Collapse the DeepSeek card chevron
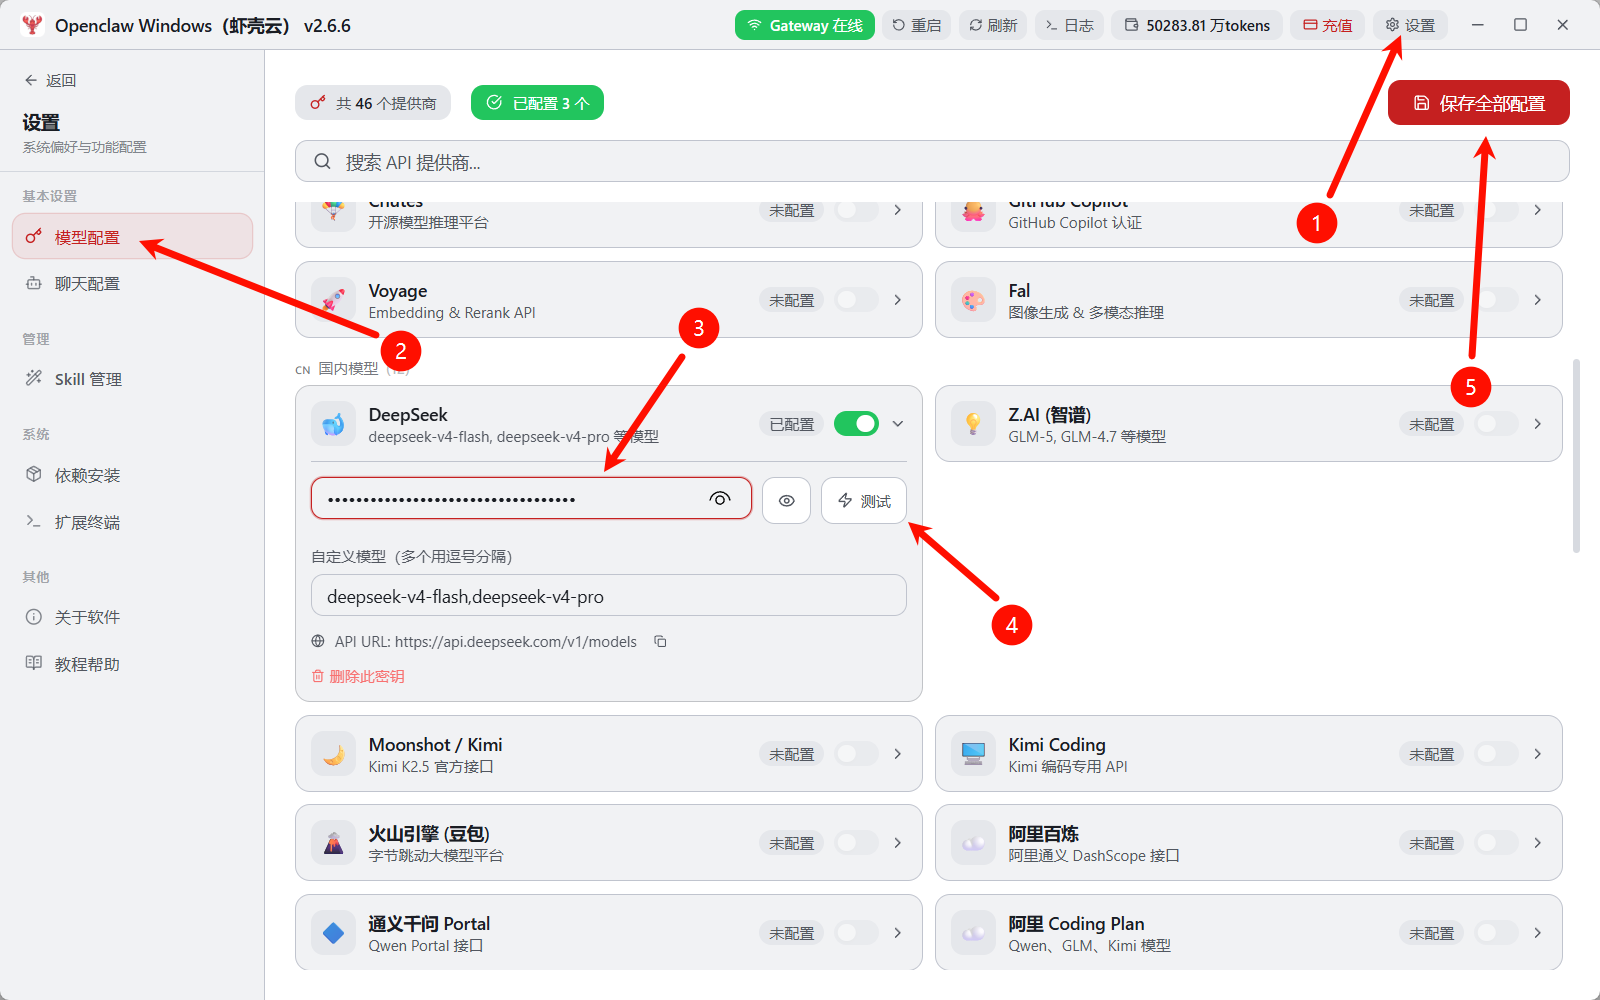 tap(898, 424)
